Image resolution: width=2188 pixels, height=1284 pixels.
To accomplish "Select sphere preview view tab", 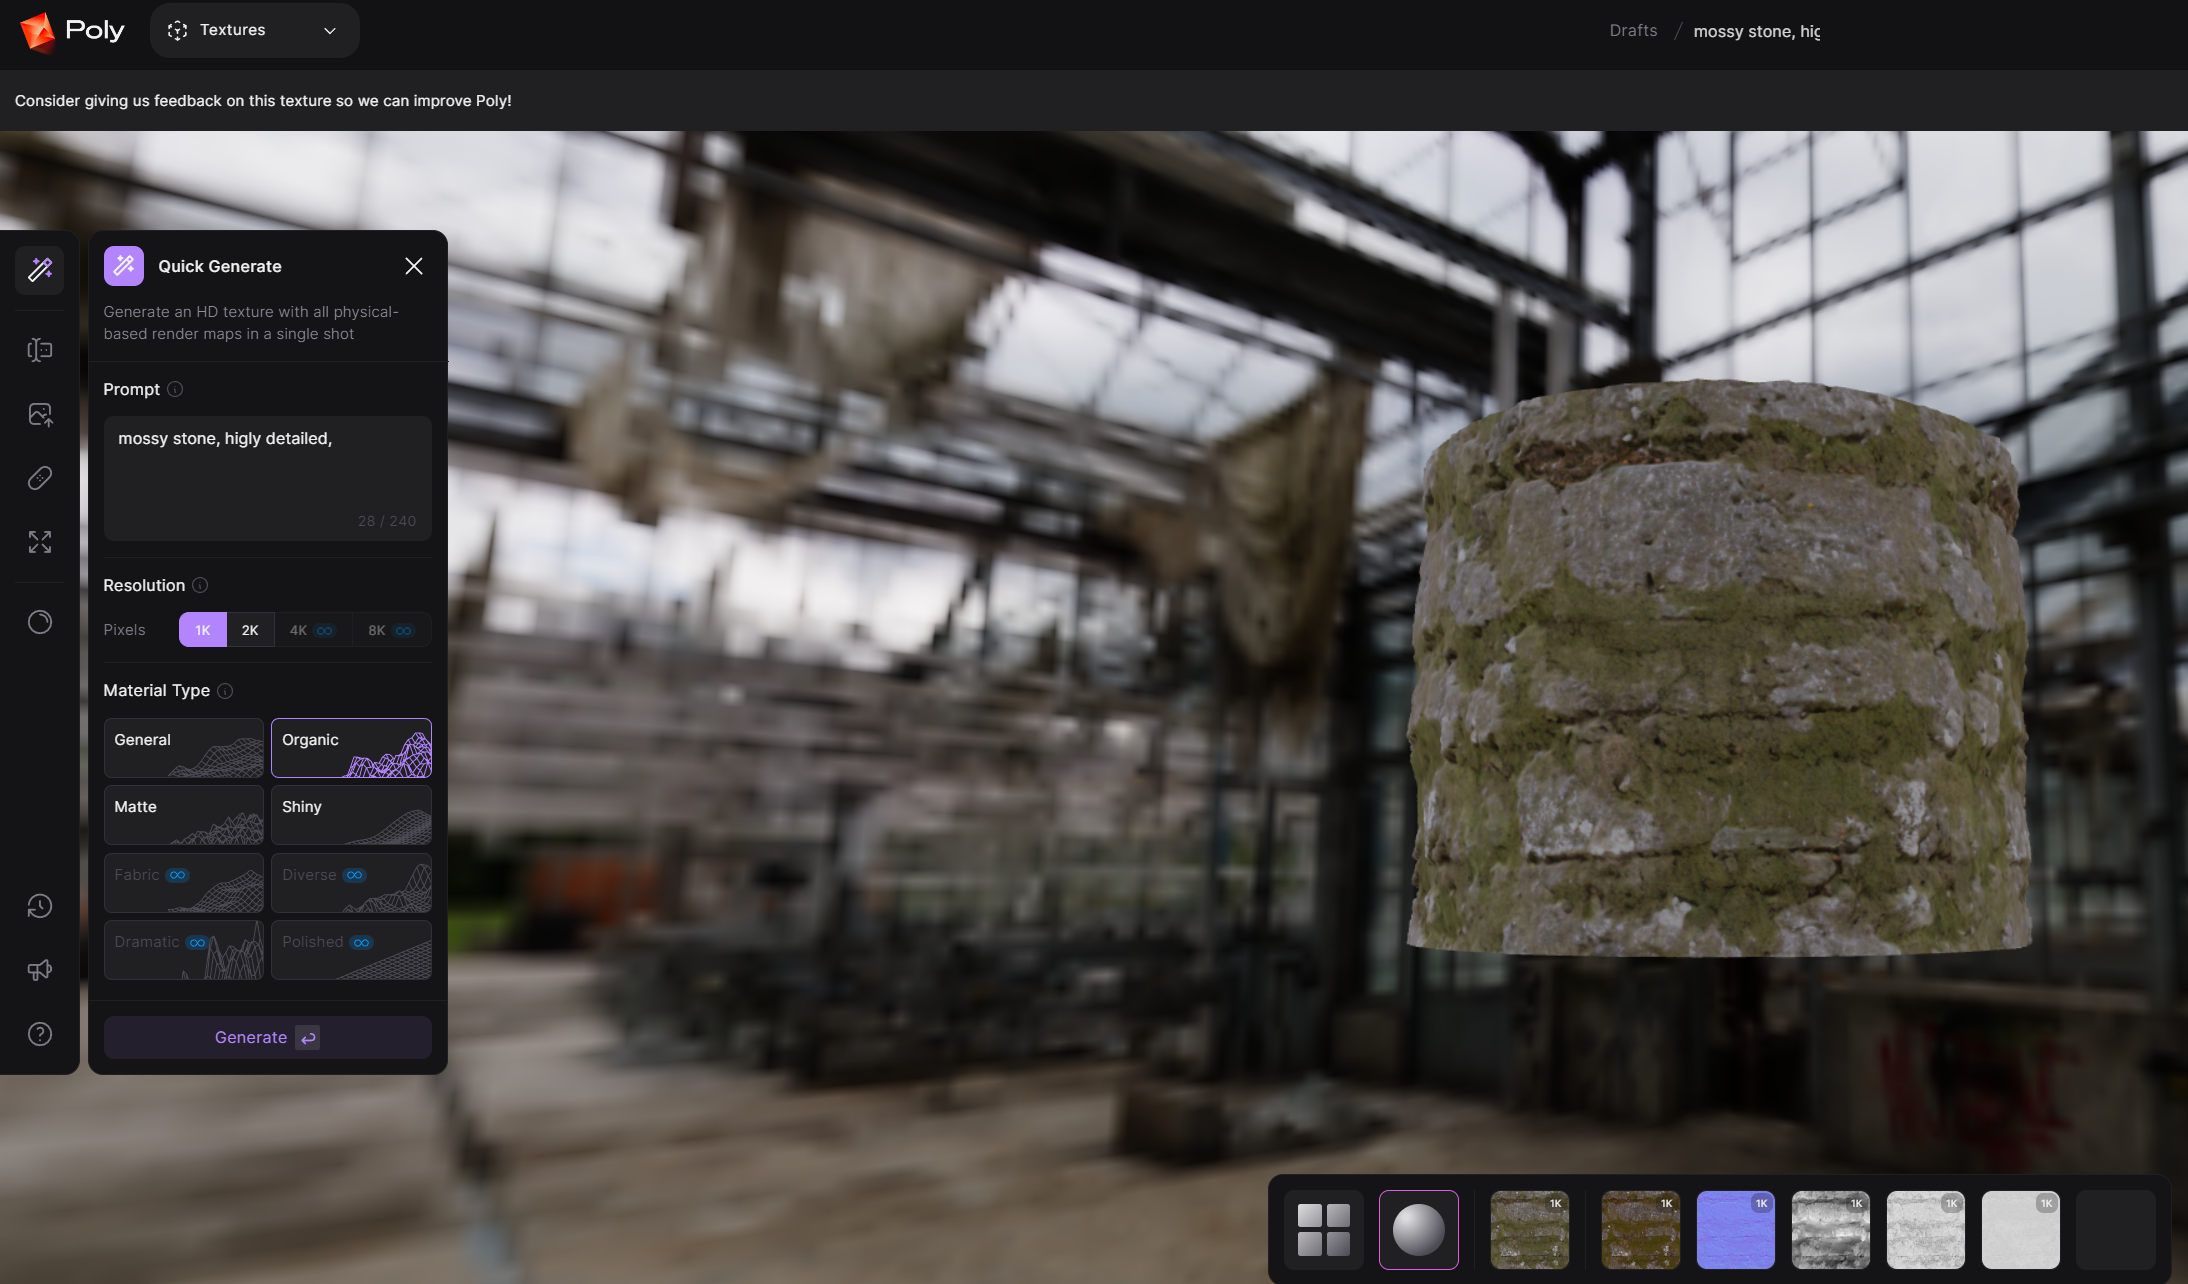I will click(1418, 1229).
